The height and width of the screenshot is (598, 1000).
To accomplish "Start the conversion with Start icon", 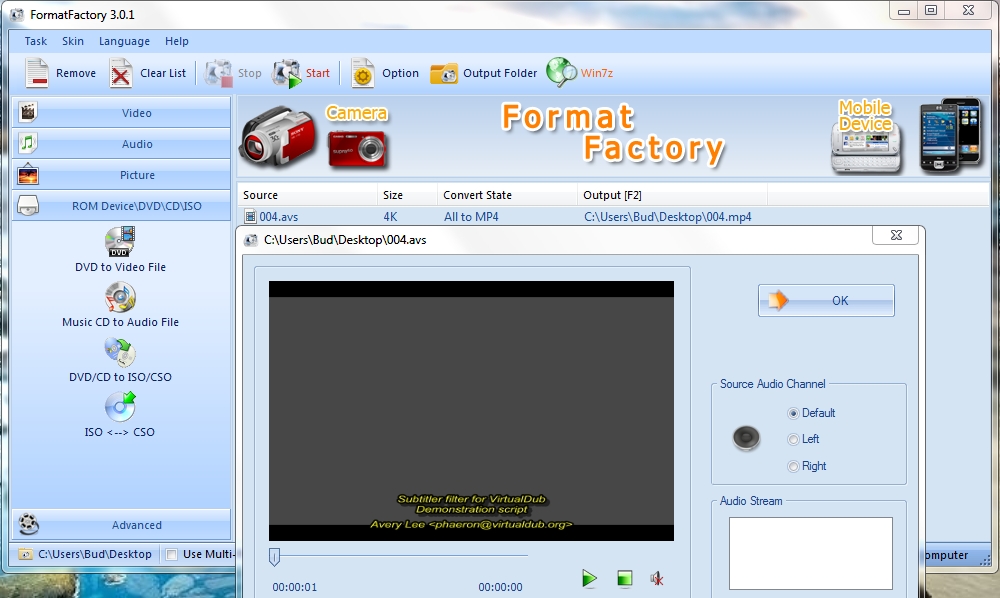I will (x=287, y=73).
